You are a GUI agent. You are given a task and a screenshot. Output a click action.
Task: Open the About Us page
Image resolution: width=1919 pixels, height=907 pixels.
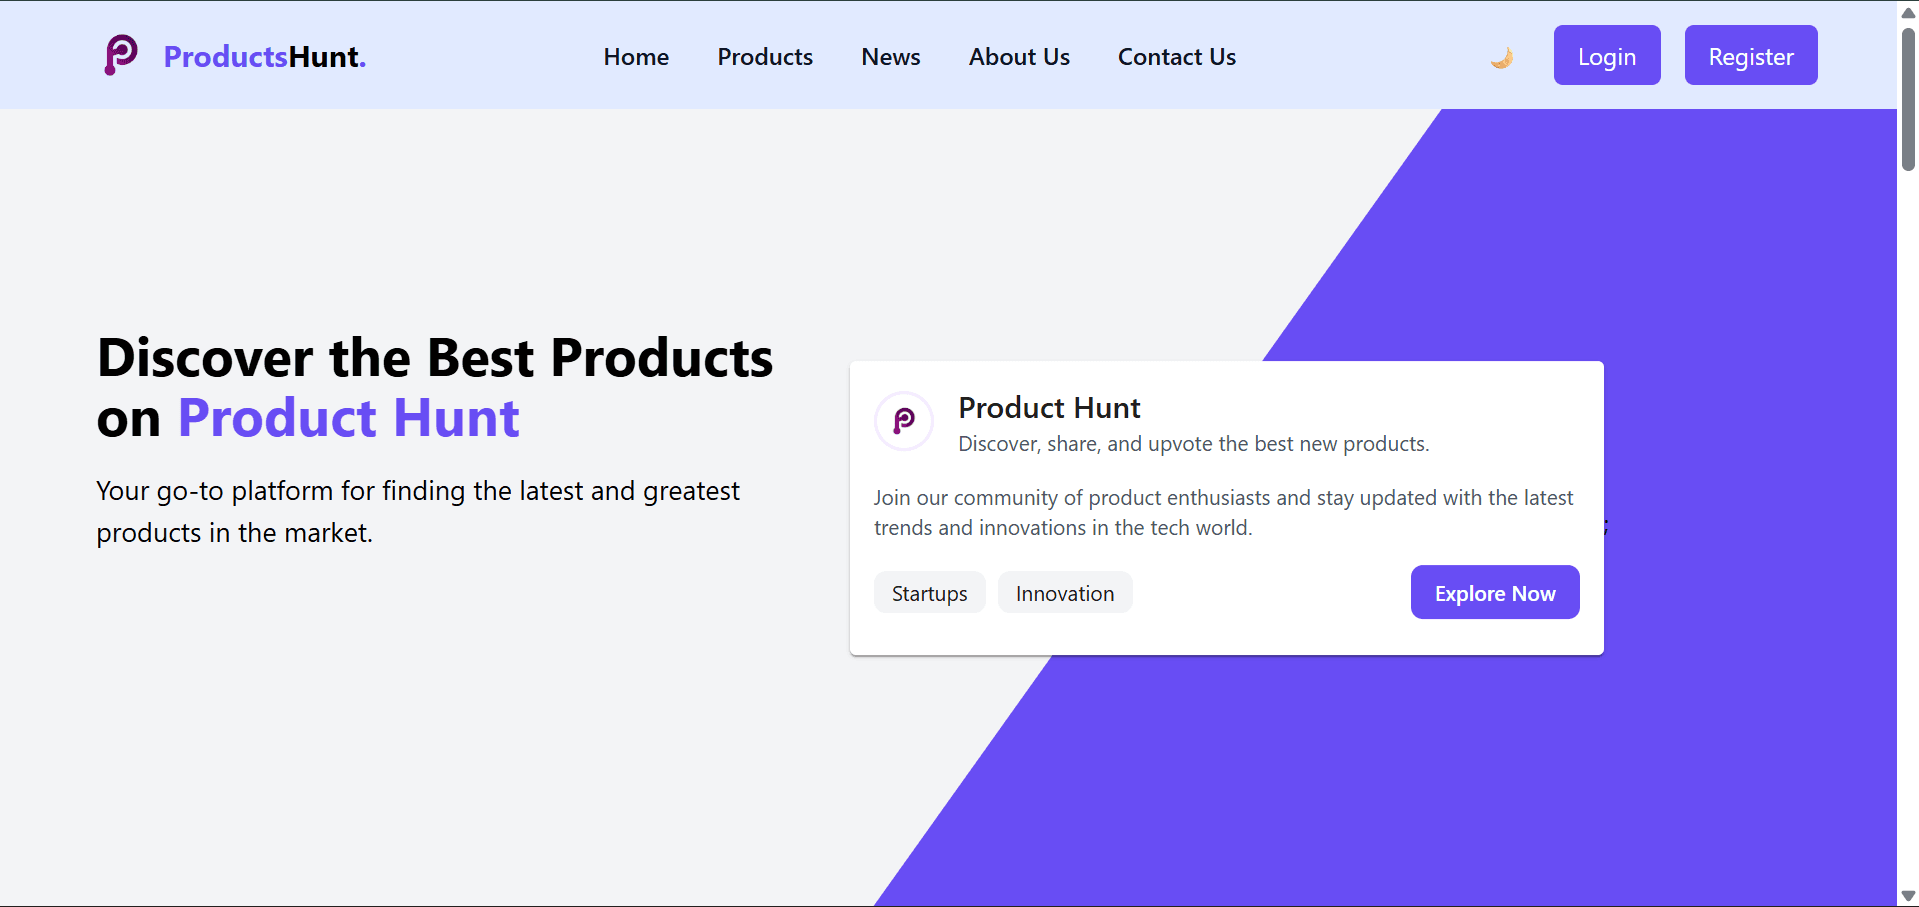[x=1019, y=57]
